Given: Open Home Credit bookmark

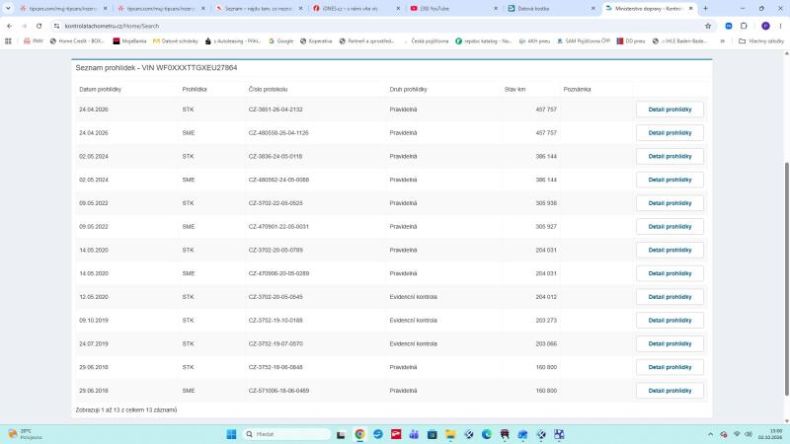Looking at the screenshot, I should 77,41.
